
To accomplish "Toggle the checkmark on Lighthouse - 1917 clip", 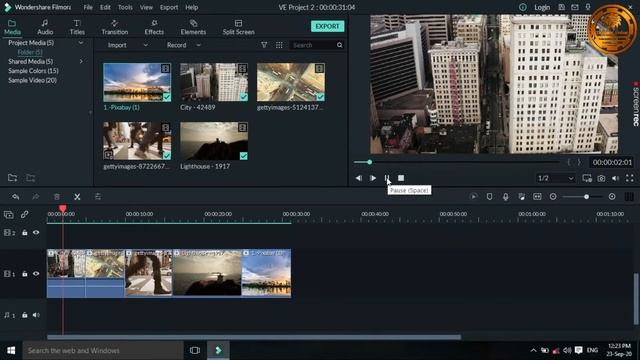I will coord(244,156).
